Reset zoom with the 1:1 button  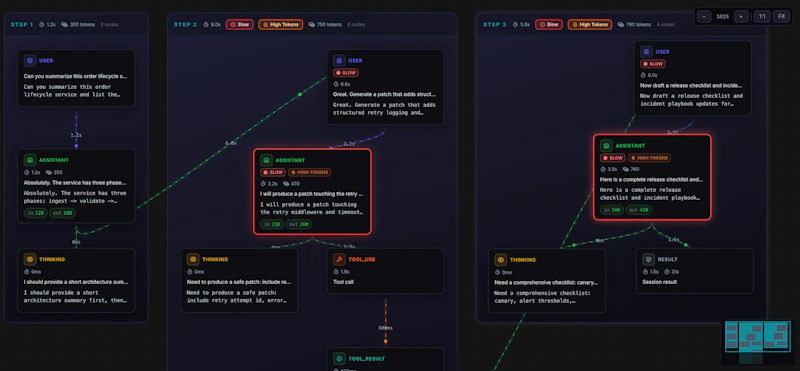[x=762, y=16]
